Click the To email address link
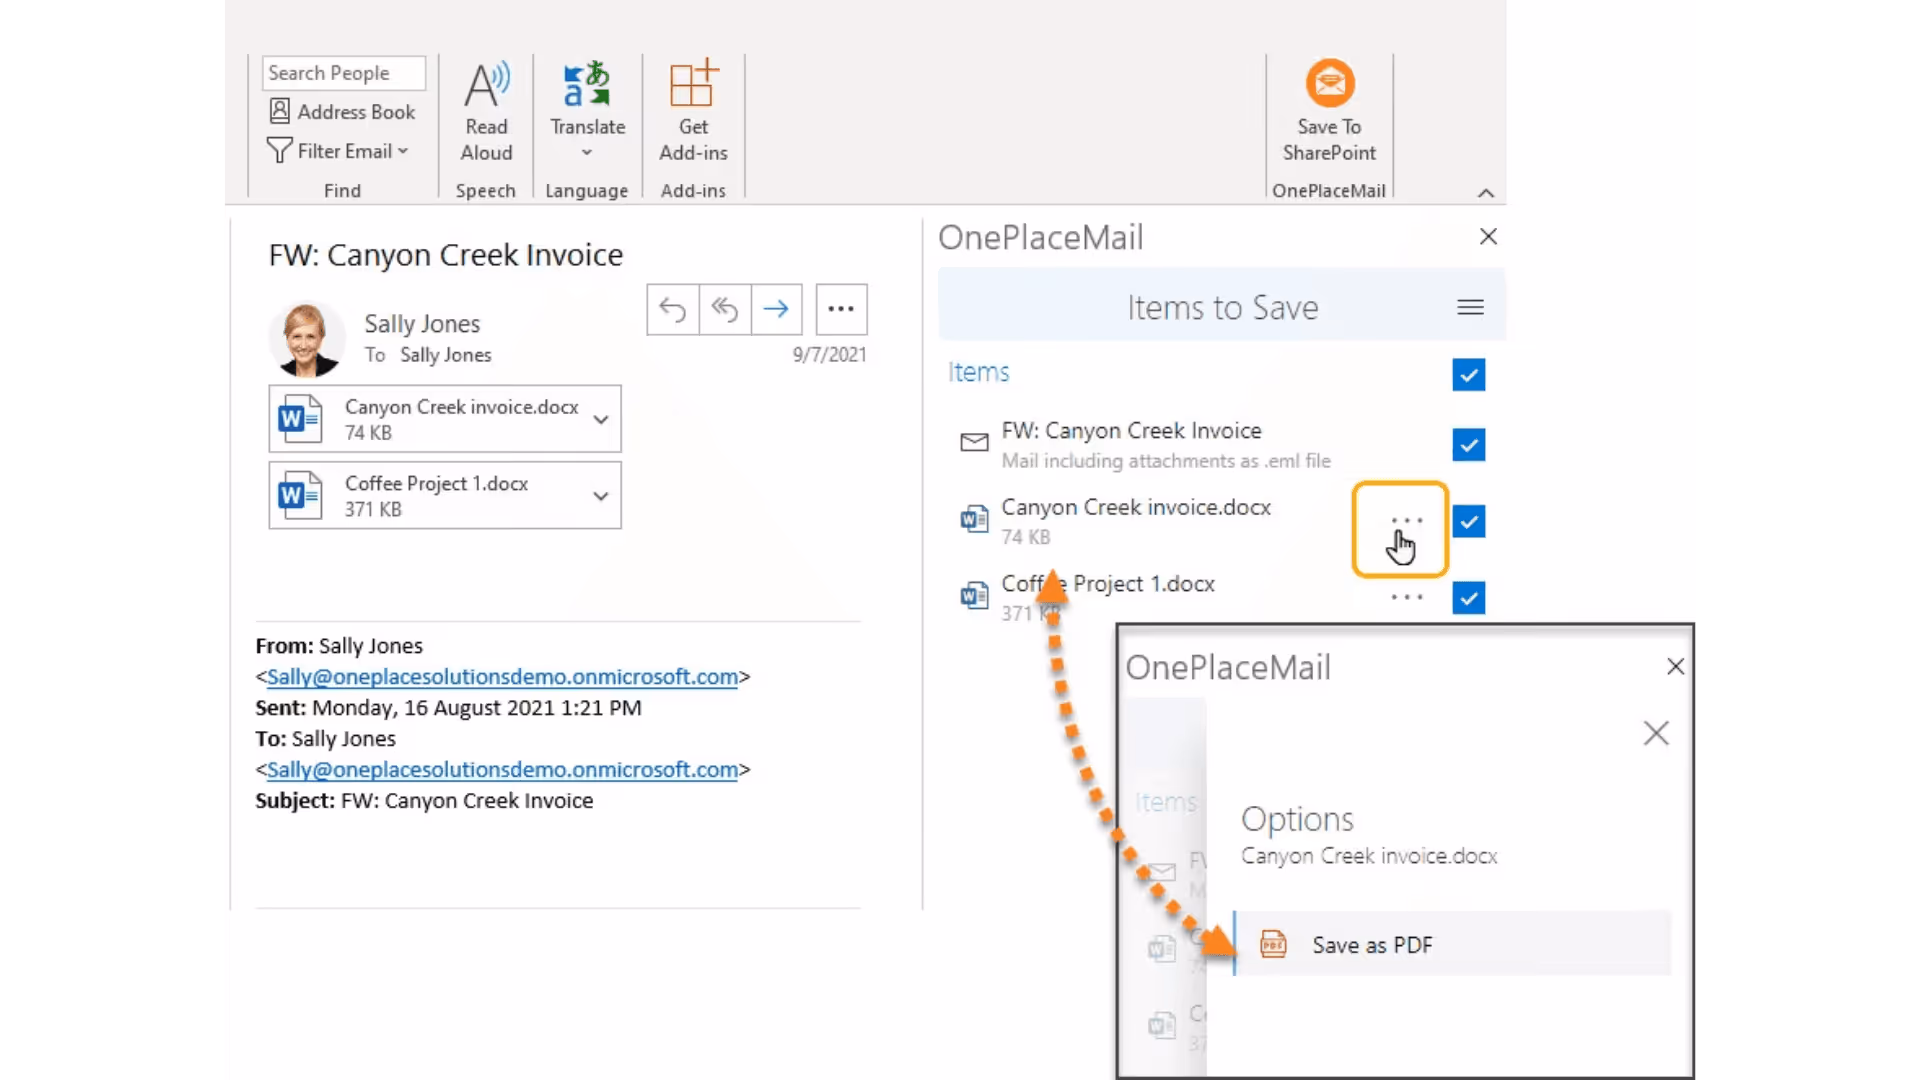1920x1080 pixels. pos(502,770)
